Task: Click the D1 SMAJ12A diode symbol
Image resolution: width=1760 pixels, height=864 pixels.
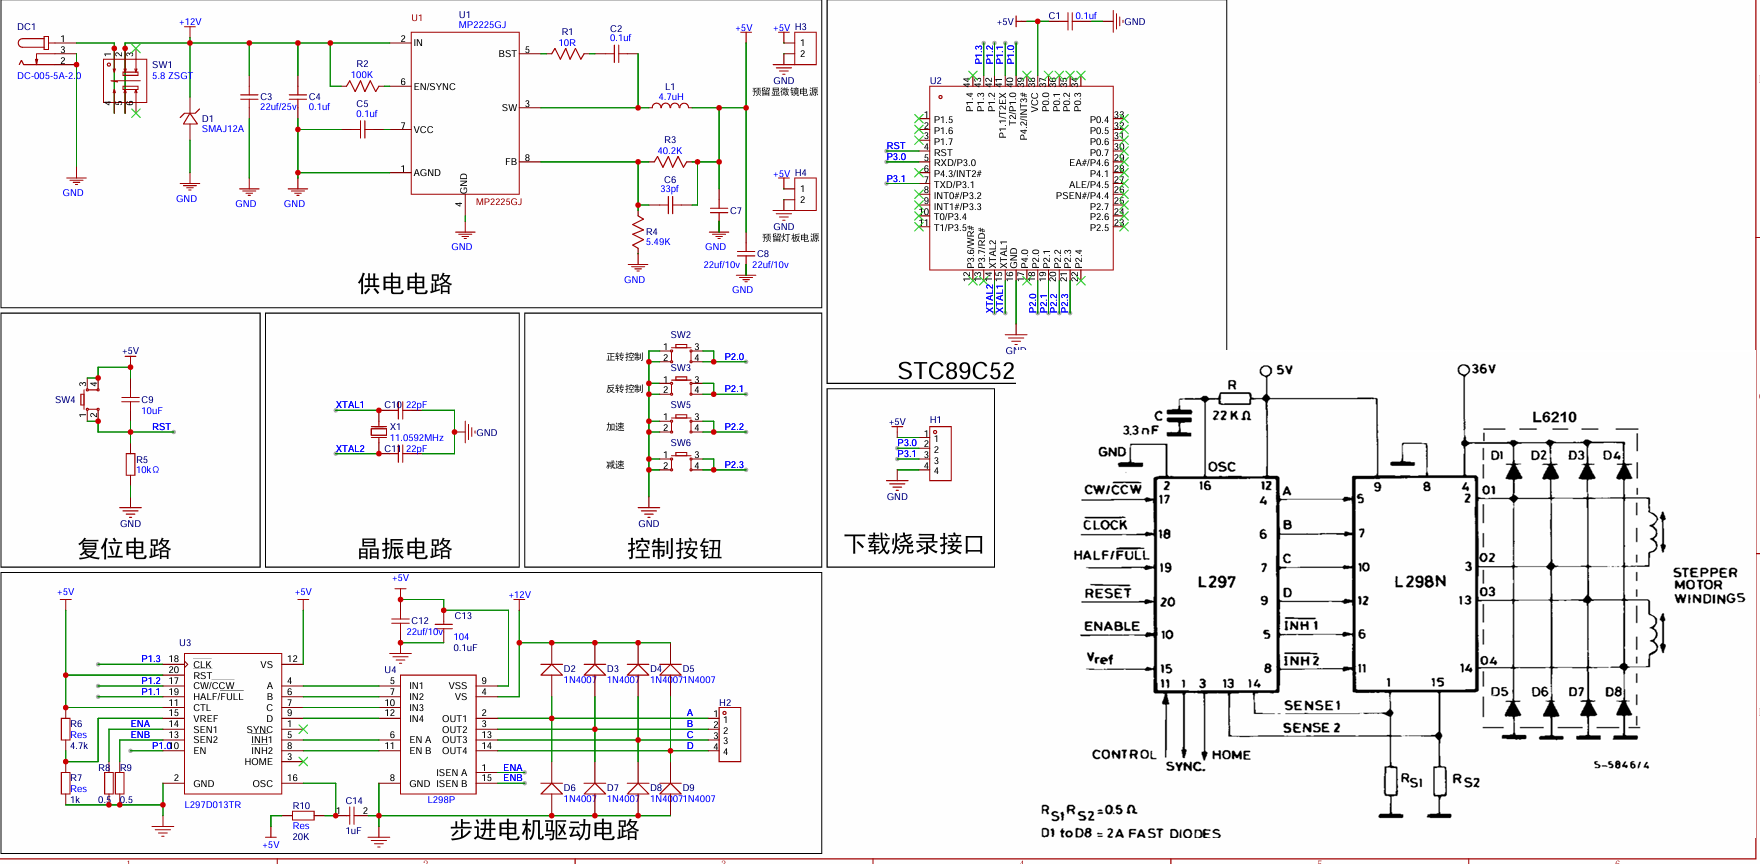Action: click(x=189, y=118)
